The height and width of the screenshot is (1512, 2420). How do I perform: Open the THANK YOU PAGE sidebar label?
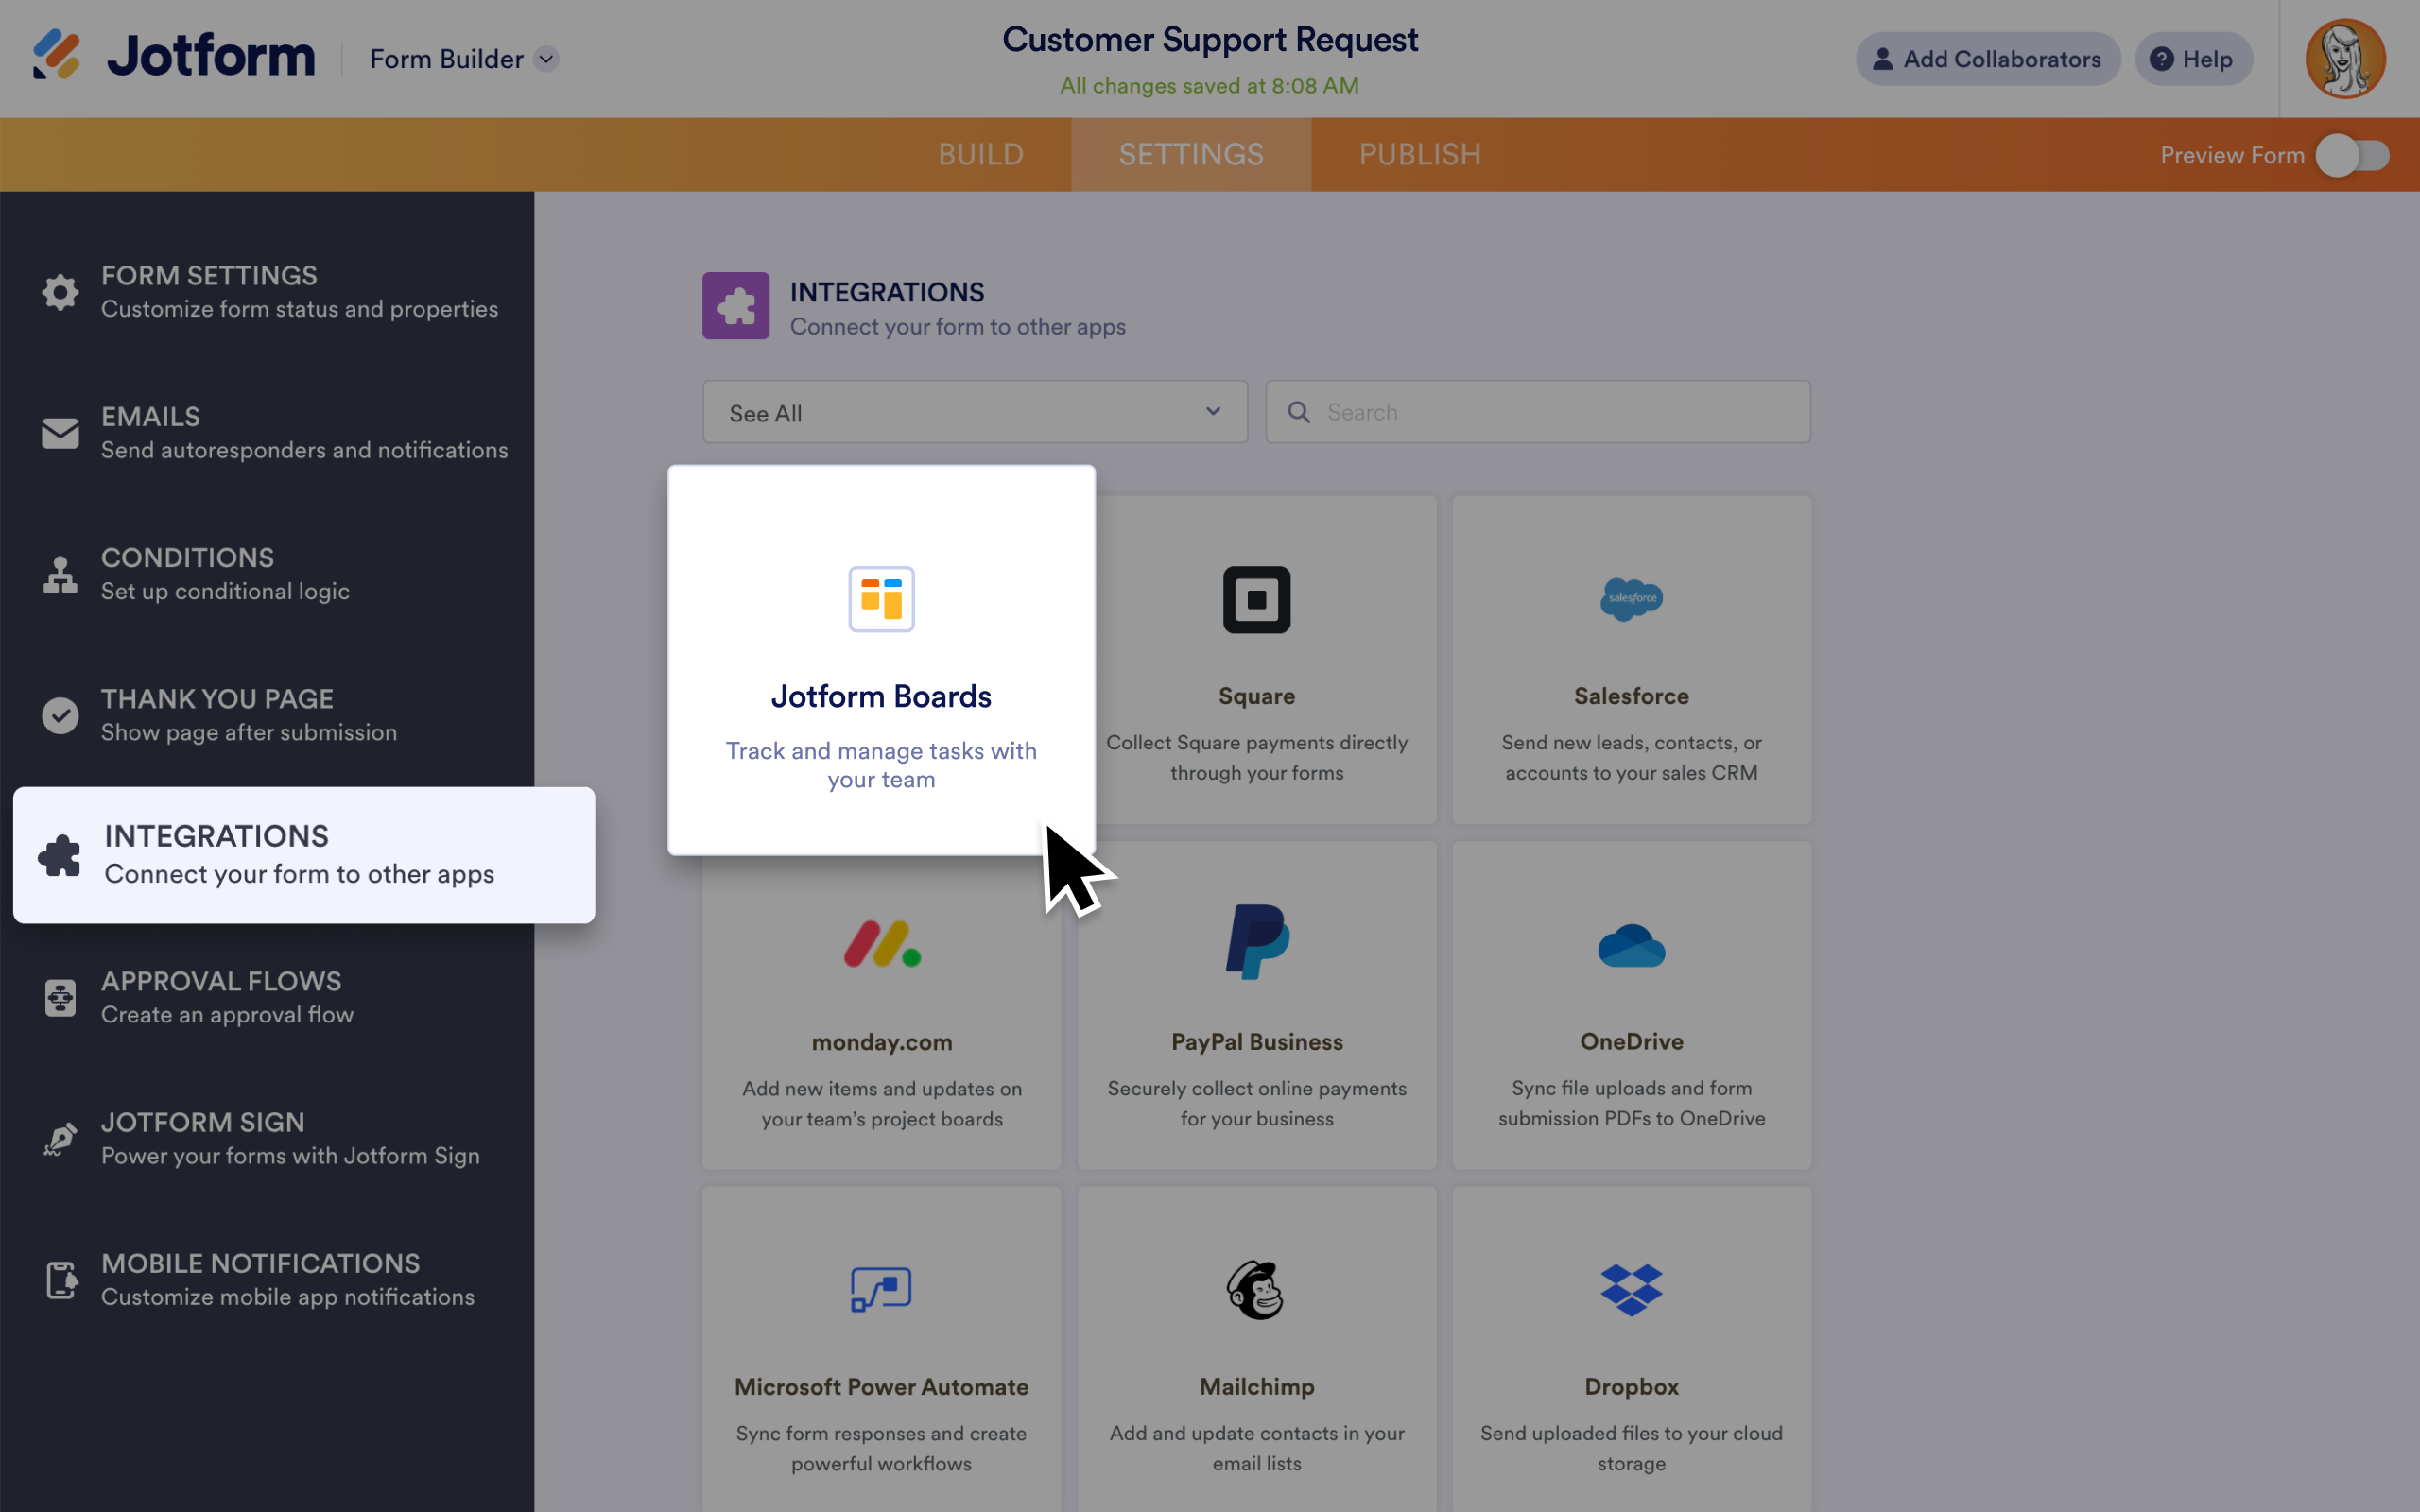(x=217, y=699)
